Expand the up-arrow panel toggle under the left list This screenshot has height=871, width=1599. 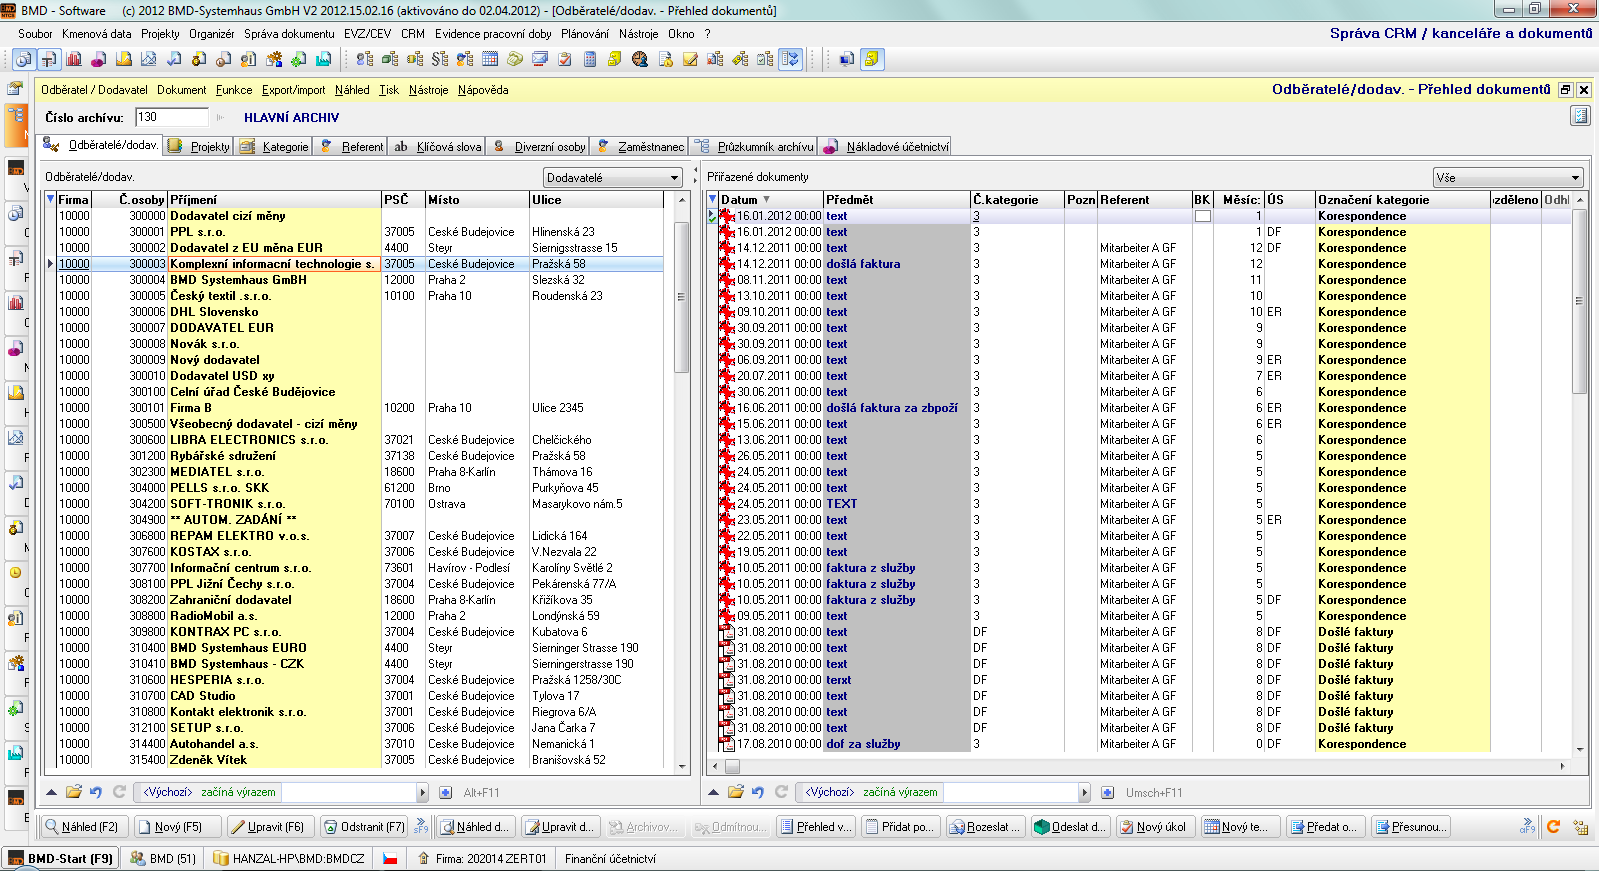pyautogui.click(x=51, y=792)
